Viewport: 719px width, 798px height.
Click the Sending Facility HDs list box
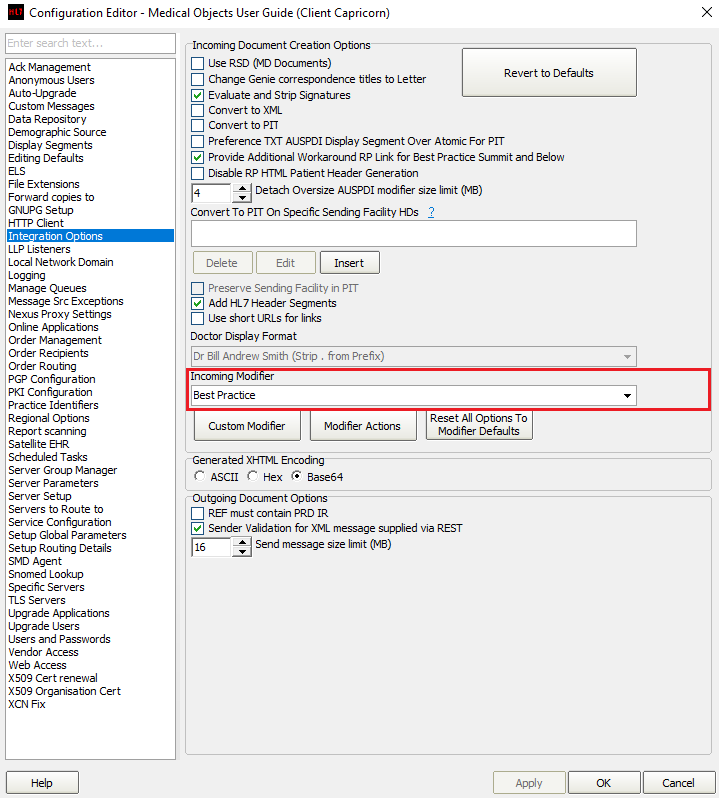(x=414, y=234)
